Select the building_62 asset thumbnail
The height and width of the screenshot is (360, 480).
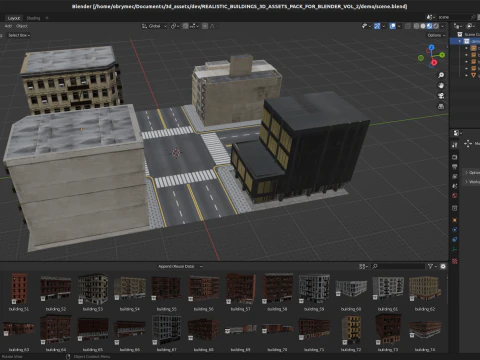[x=425, y=289]
